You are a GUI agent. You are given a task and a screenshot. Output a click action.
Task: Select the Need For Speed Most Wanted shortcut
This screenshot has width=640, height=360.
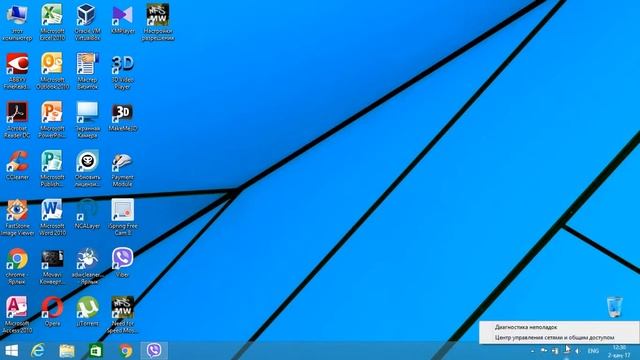122,315
